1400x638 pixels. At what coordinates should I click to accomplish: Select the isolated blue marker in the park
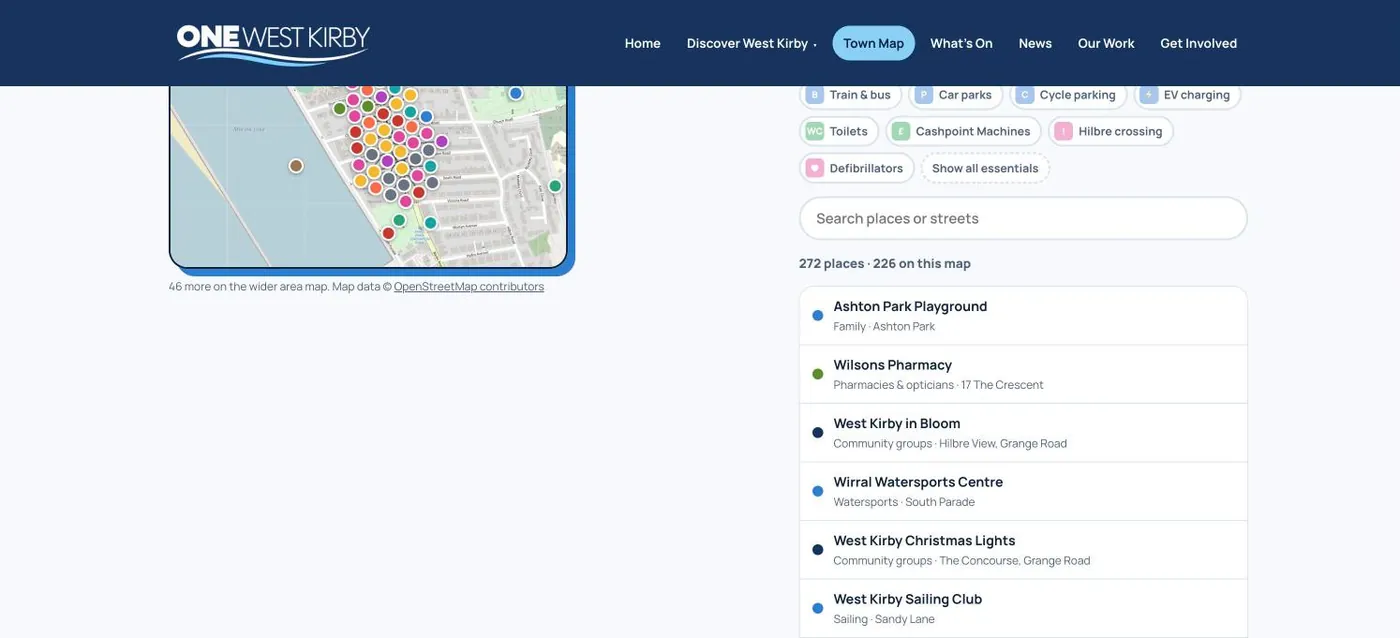[x=516, y=93]
